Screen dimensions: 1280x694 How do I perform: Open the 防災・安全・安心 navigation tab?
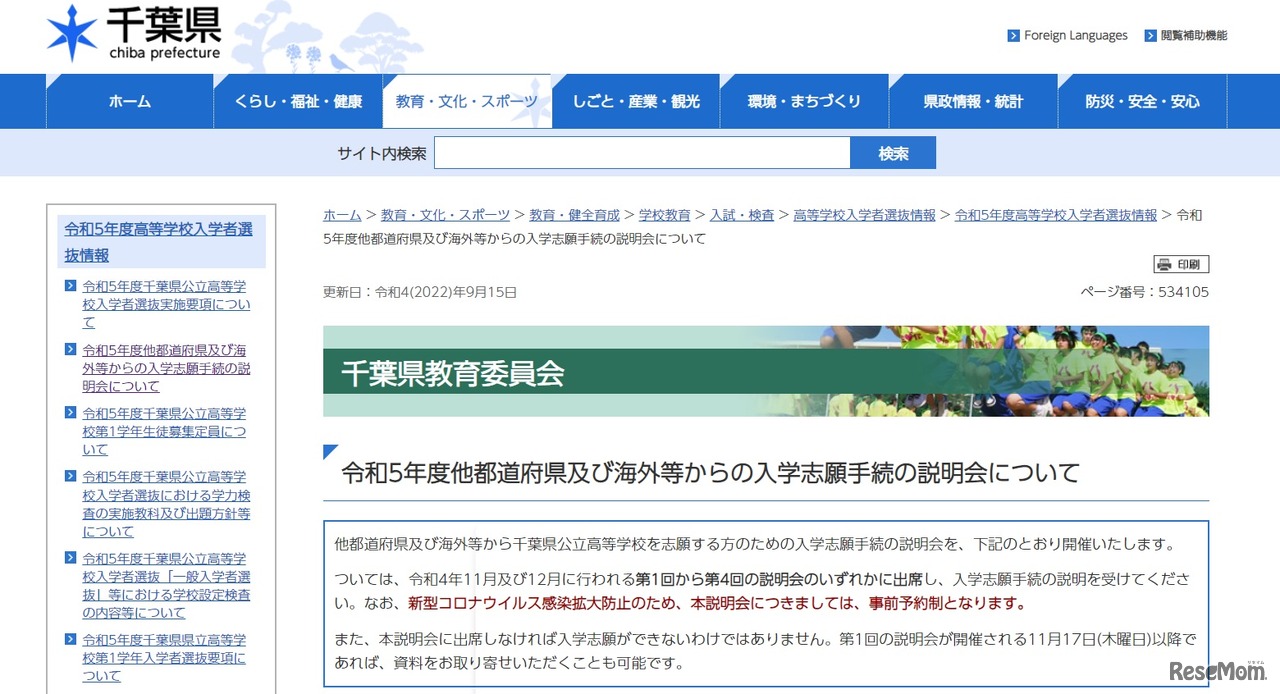[1142, 101]
